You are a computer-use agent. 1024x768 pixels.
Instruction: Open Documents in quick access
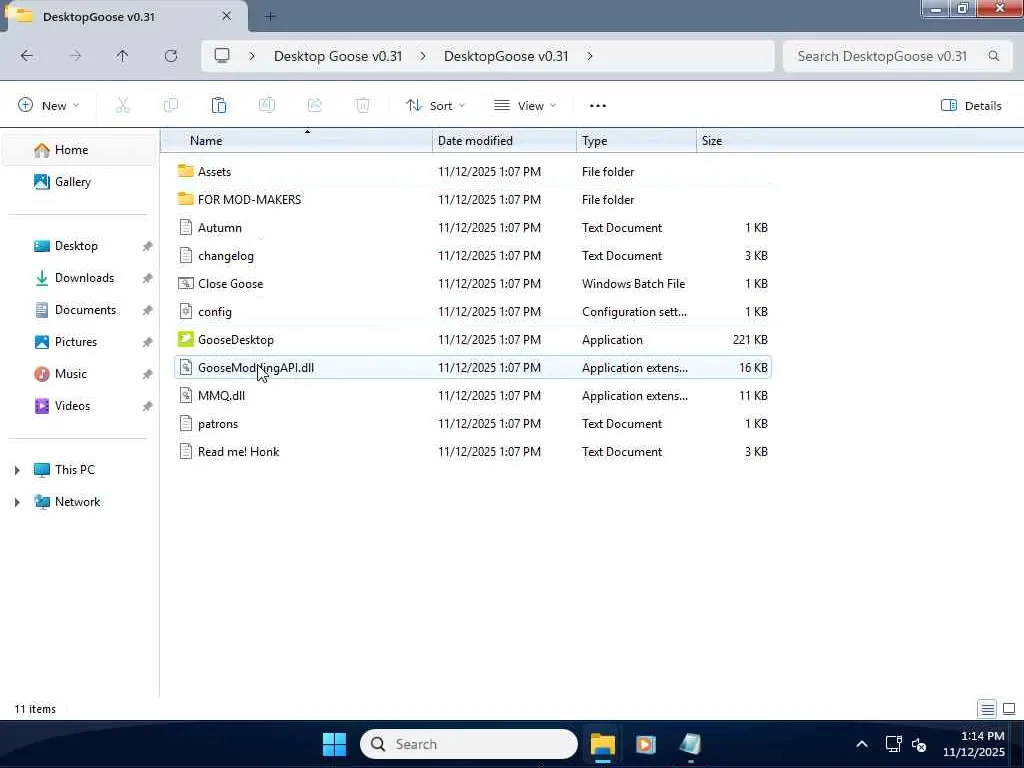[80, 310]
